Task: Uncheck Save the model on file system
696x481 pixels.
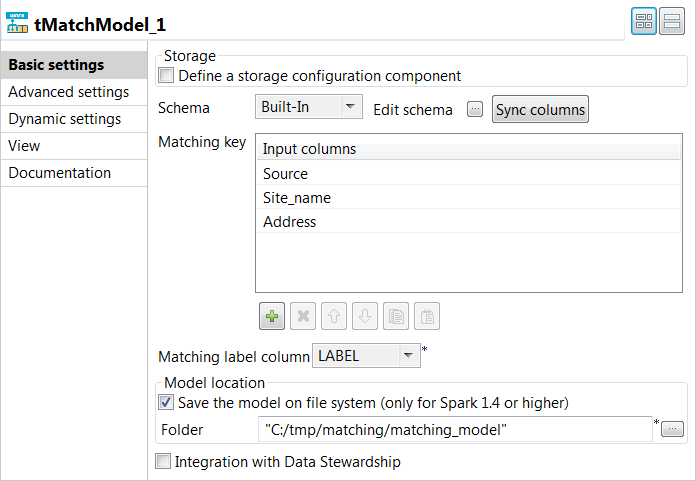Action: [167, 403]
